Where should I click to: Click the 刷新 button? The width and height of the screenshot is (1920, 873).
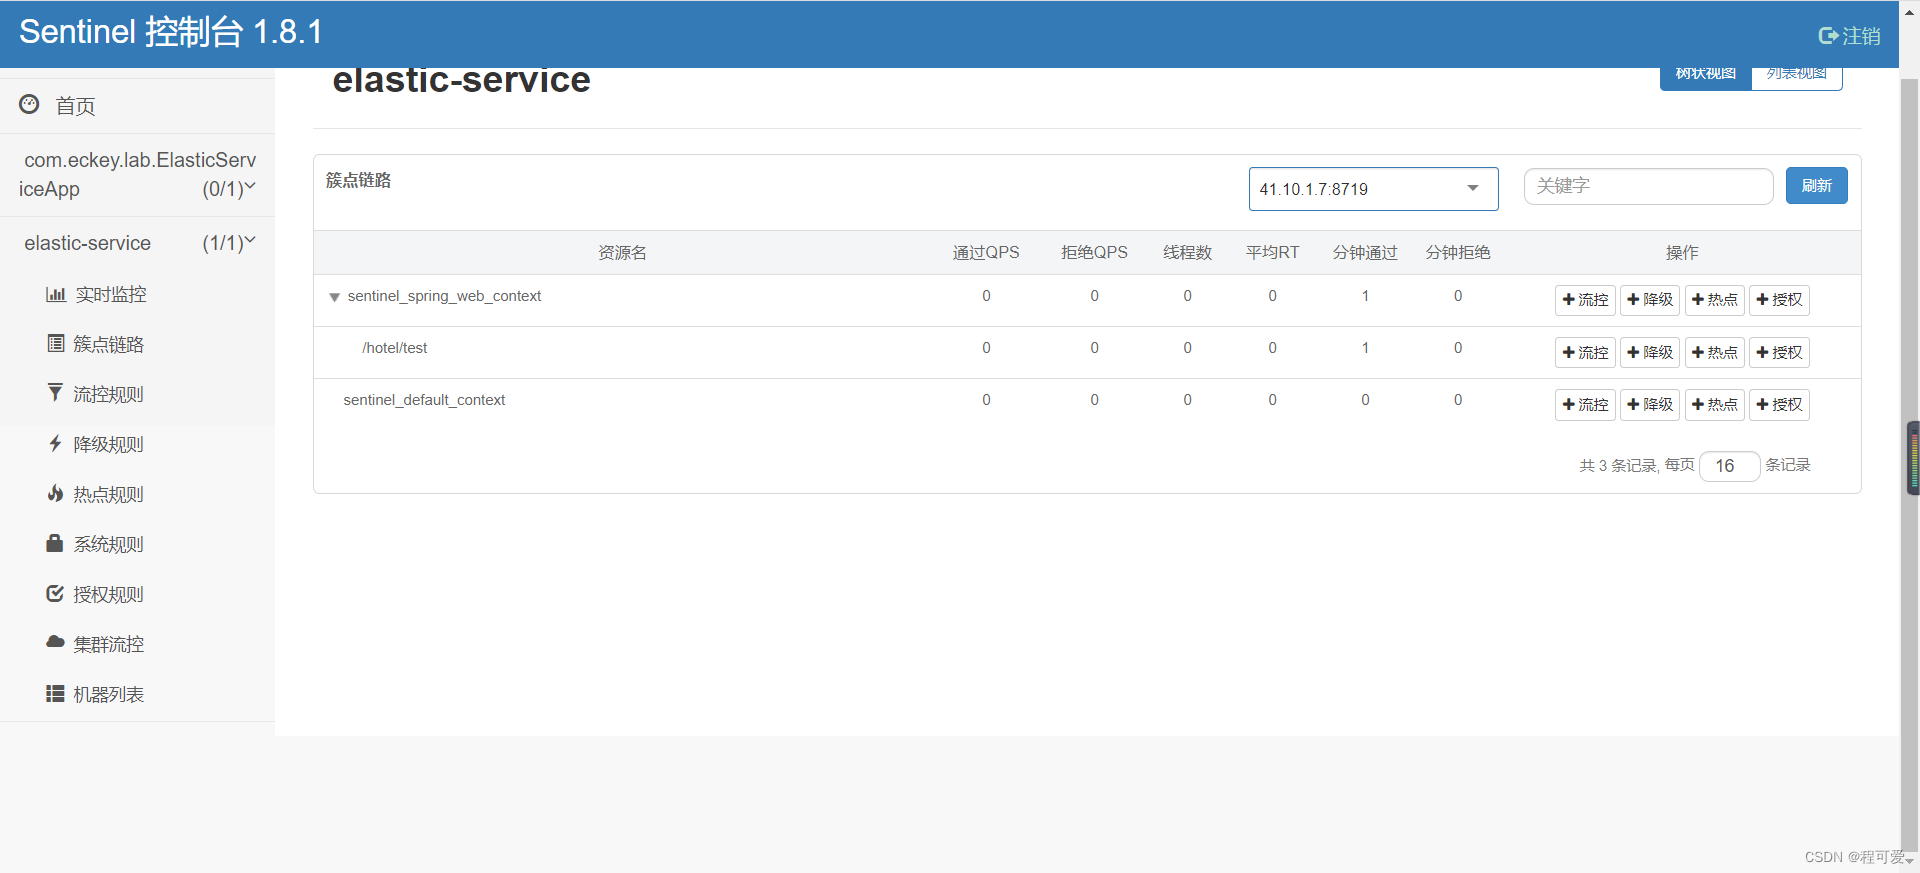[x=1816, y=186]
